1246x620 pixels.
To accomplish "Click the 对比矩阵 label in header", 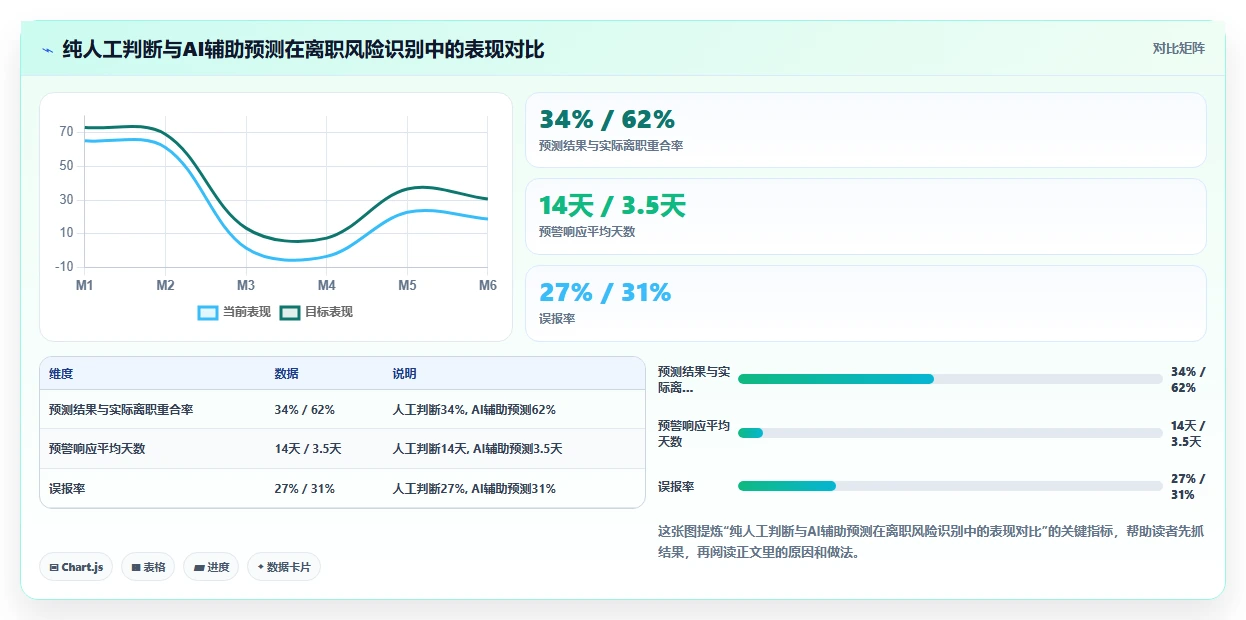I will 1178,48.
